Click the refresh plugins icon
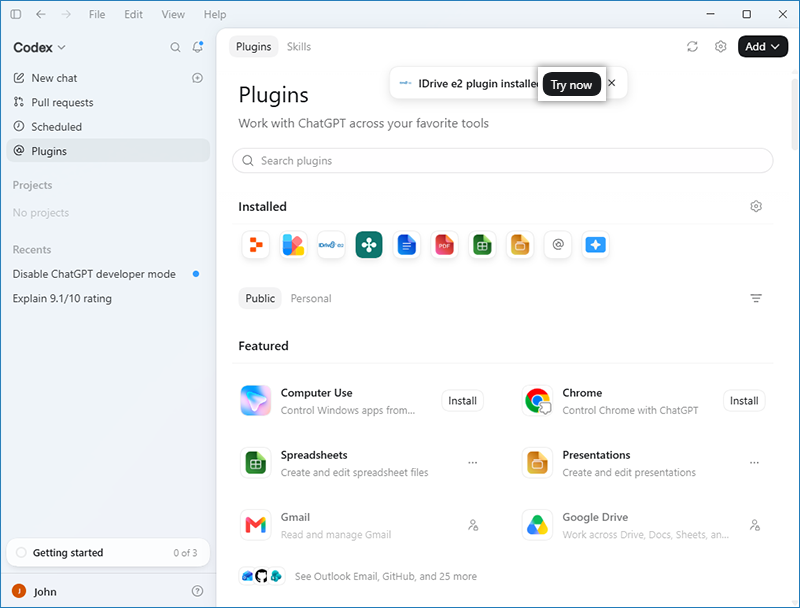Screen dimensions: 800x608 coord(692,46)
